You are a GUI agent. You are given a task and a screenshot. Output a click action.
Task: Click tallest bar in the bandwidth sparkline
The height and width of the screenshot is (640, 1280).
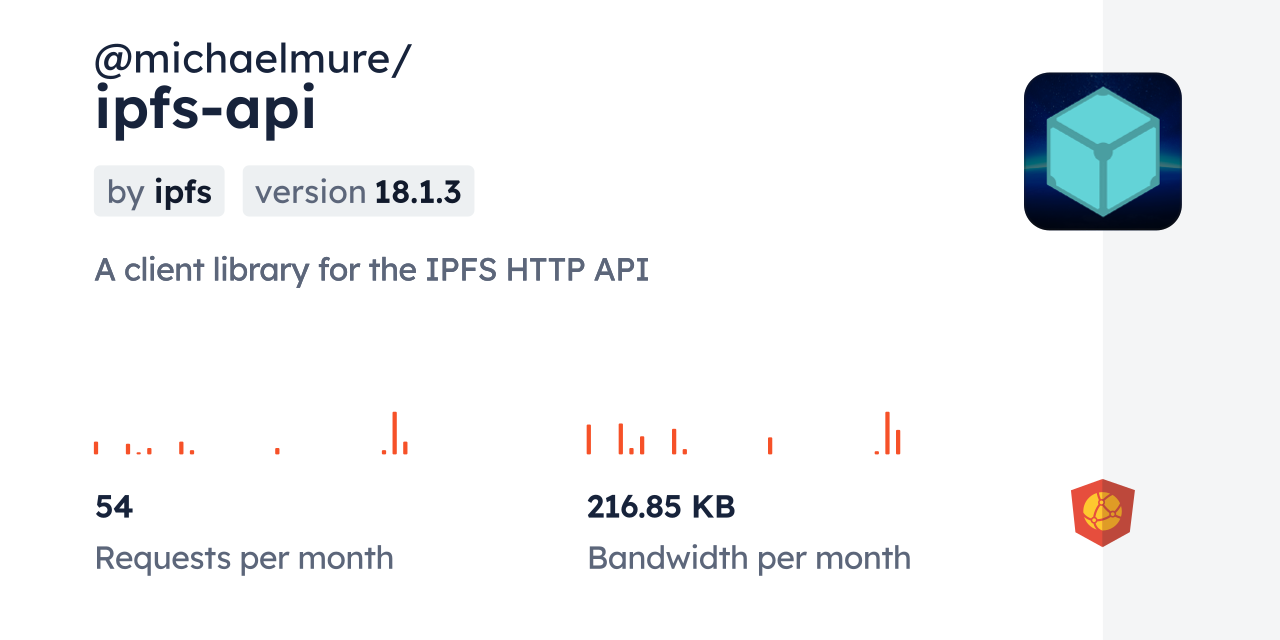point(887,433)
